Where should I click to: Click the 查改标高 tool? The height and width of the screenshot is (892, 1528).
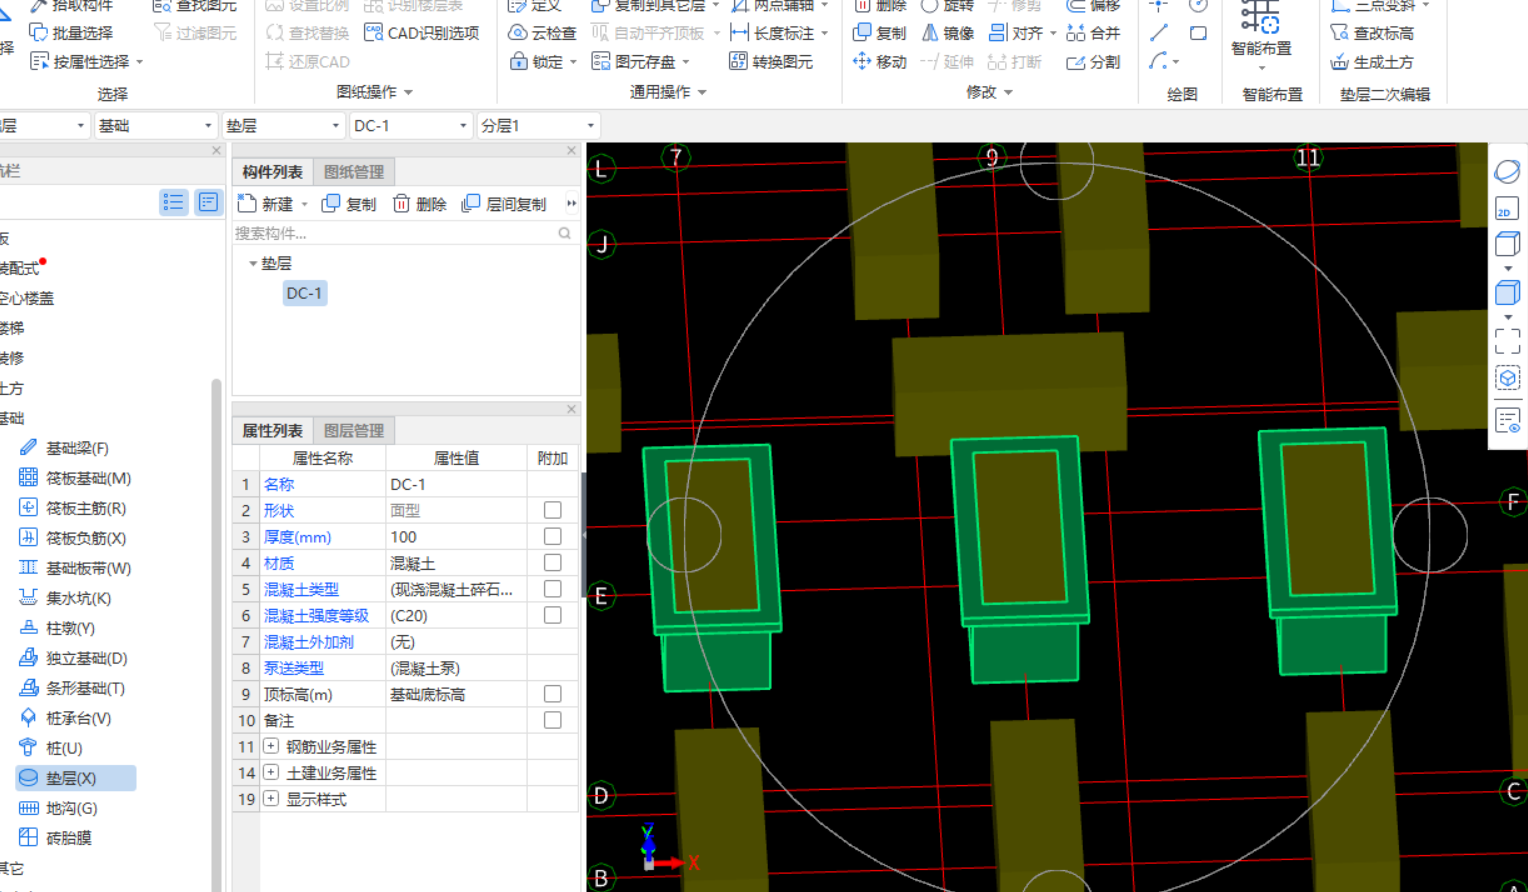[x=1372, y=33]
